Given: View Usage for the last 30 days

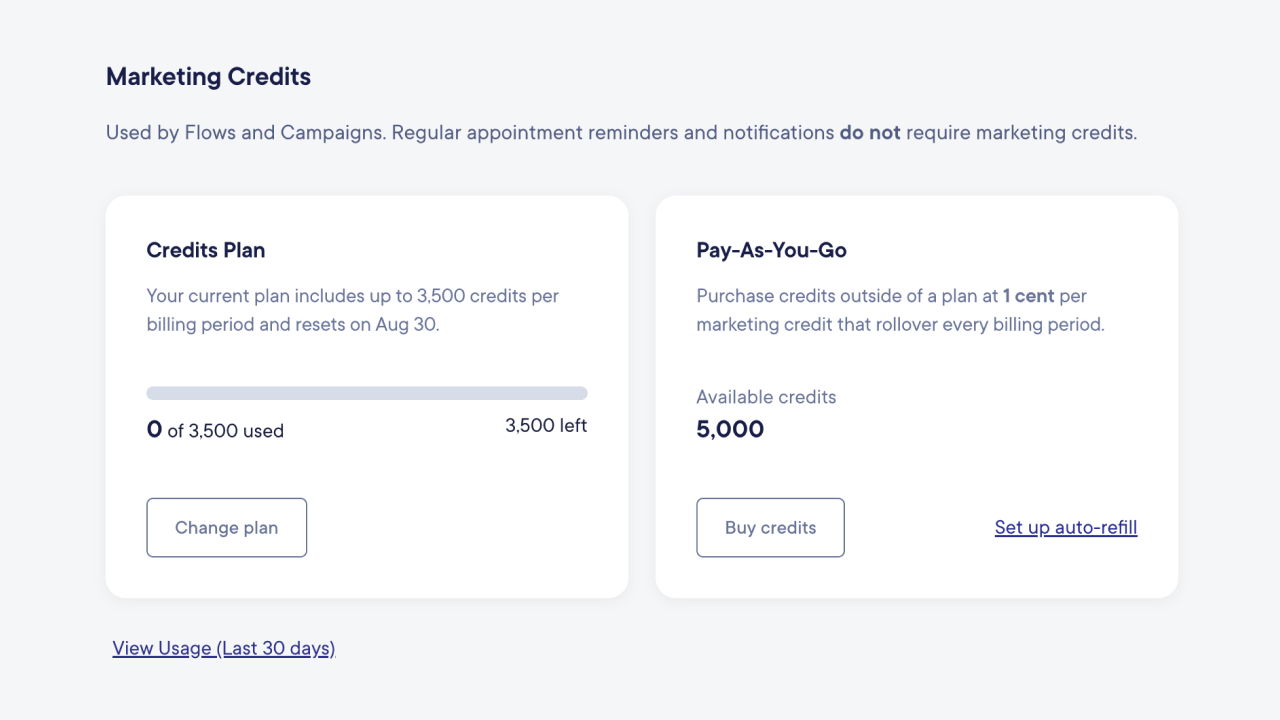Looking at the screenshot, I should coord(224,648).
